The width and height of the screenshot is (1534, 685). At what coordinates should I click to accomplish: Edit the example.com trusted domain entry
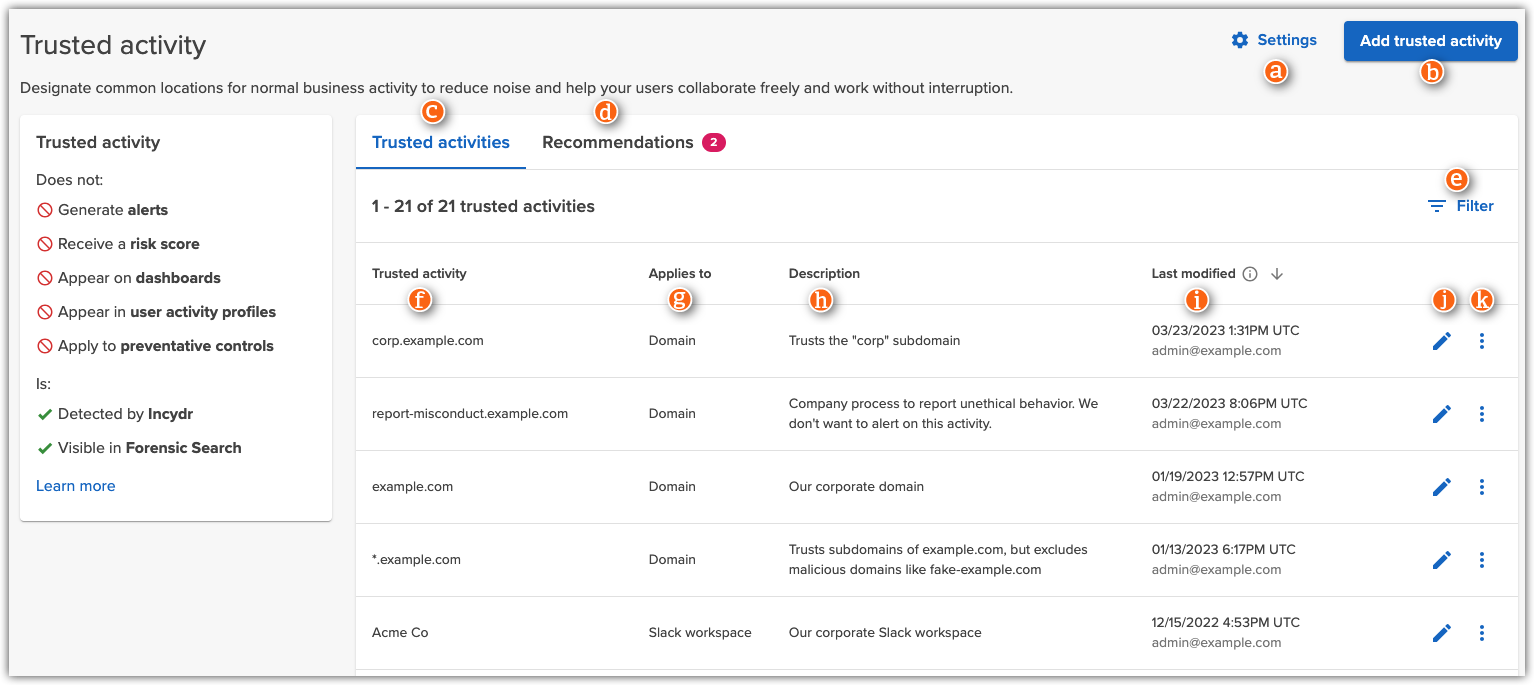tap(1442, 487)
